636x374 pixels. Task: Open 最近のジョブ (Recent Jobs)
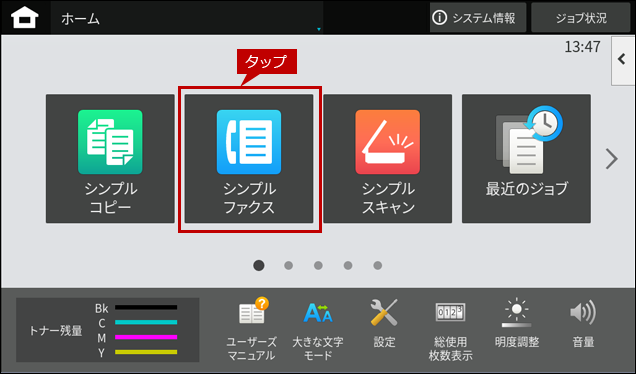[526, 159]
